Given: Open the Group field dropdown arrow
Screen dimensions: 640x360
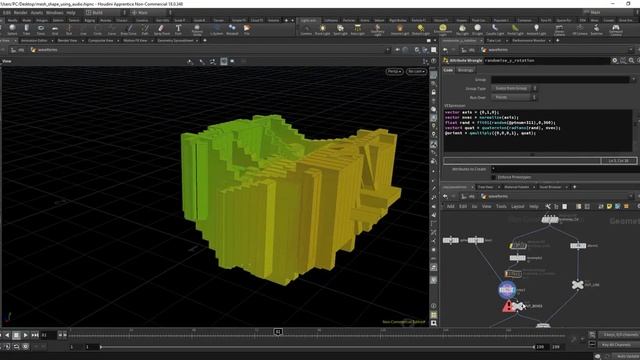Looking at the screenshot, I should [633, 80].
